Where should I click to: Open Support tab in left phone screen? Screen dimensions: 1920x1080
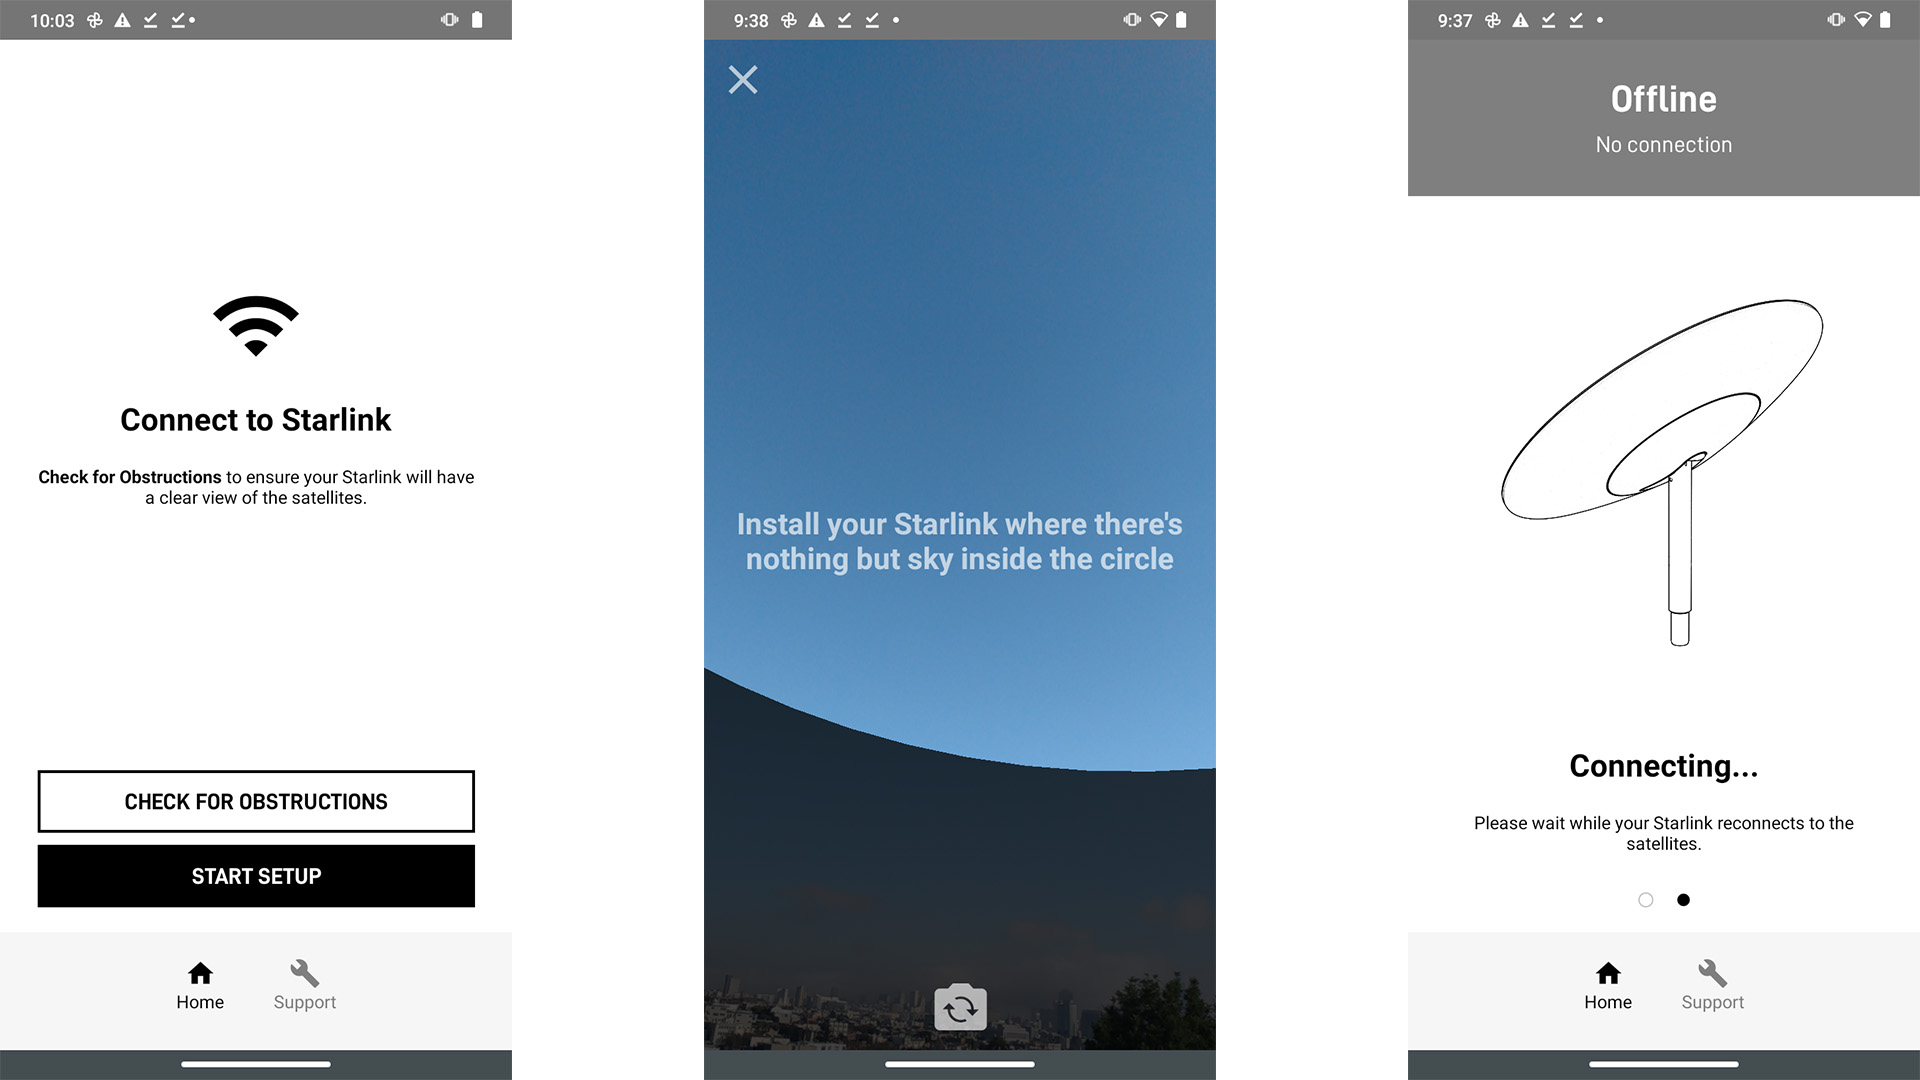[x=305, y=987]
